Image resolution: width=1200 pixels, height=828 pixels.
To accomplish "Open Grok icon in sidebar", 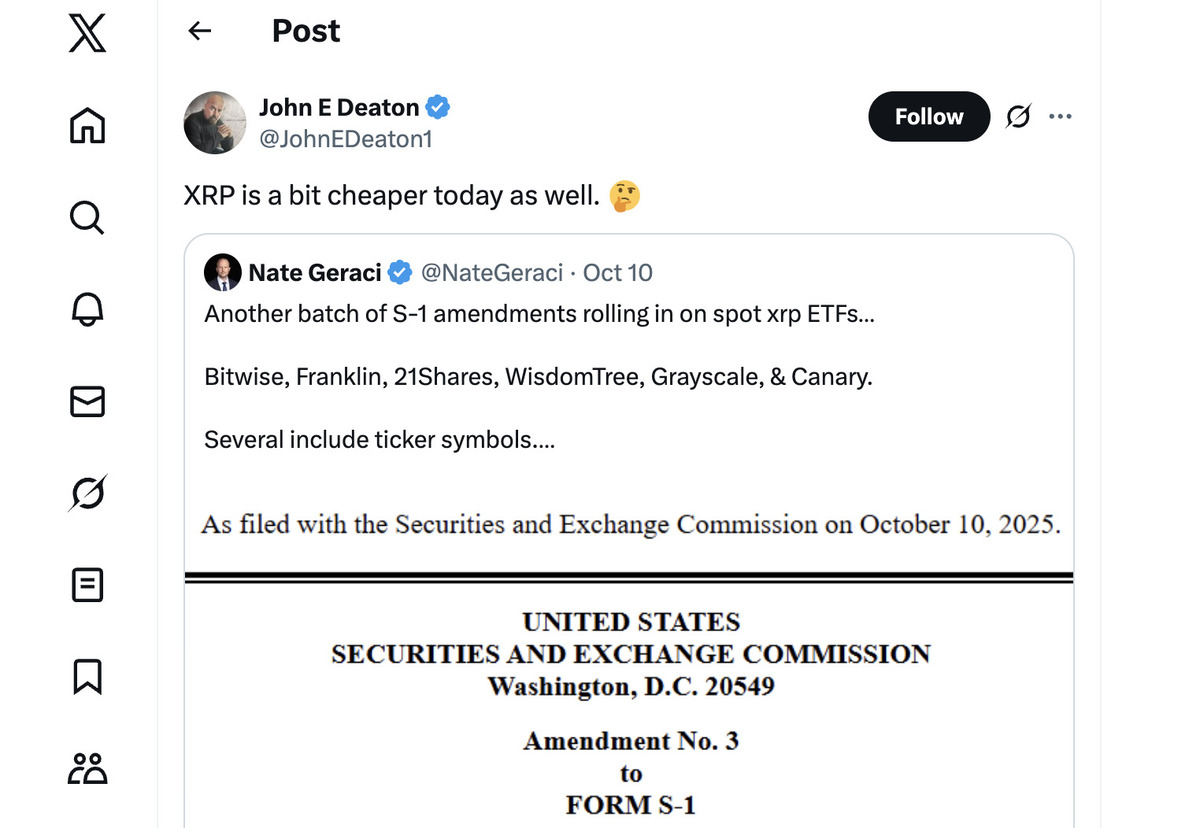I will pos(87,493).
